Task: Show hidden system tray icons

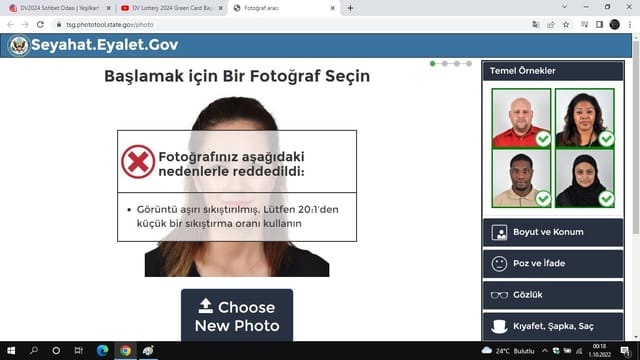Action: tap(544, 351)
